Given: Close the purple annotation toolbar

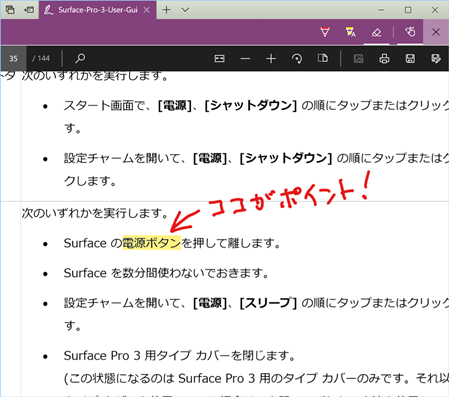Looking at the screenshot, I should pyautogui.click(x=436, y=32).
